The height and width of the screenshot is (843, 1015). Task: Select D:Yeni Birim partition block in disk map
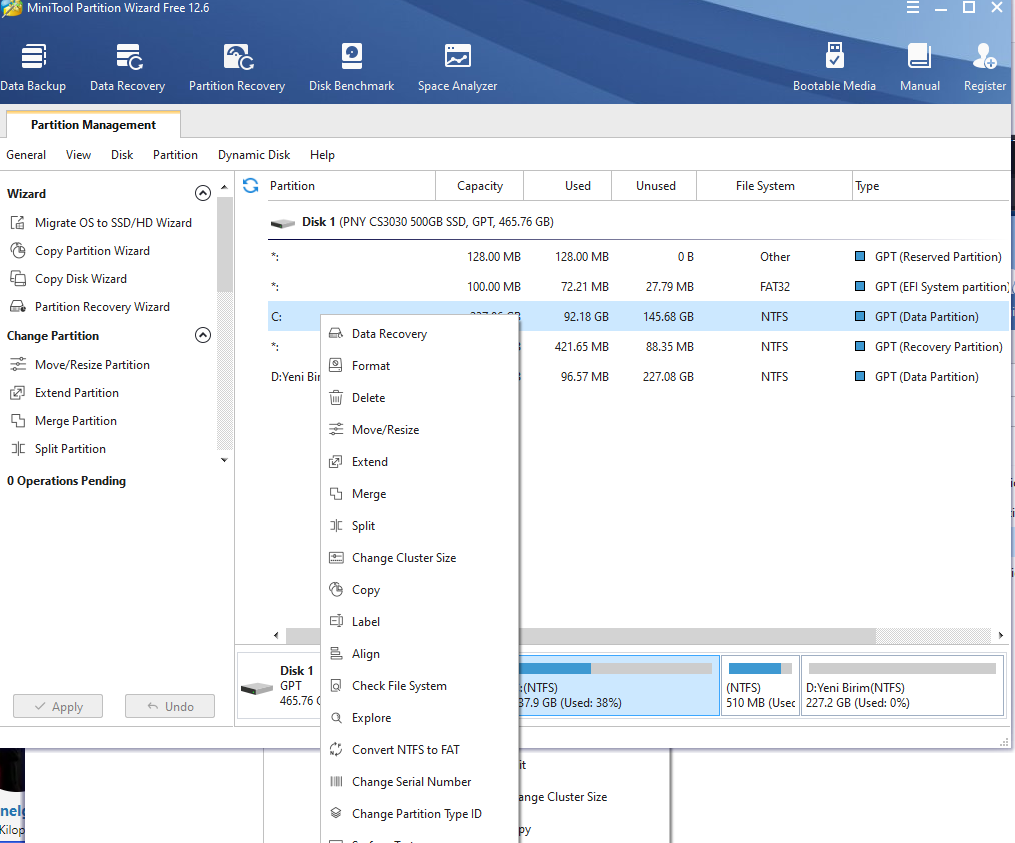point(902,686)
